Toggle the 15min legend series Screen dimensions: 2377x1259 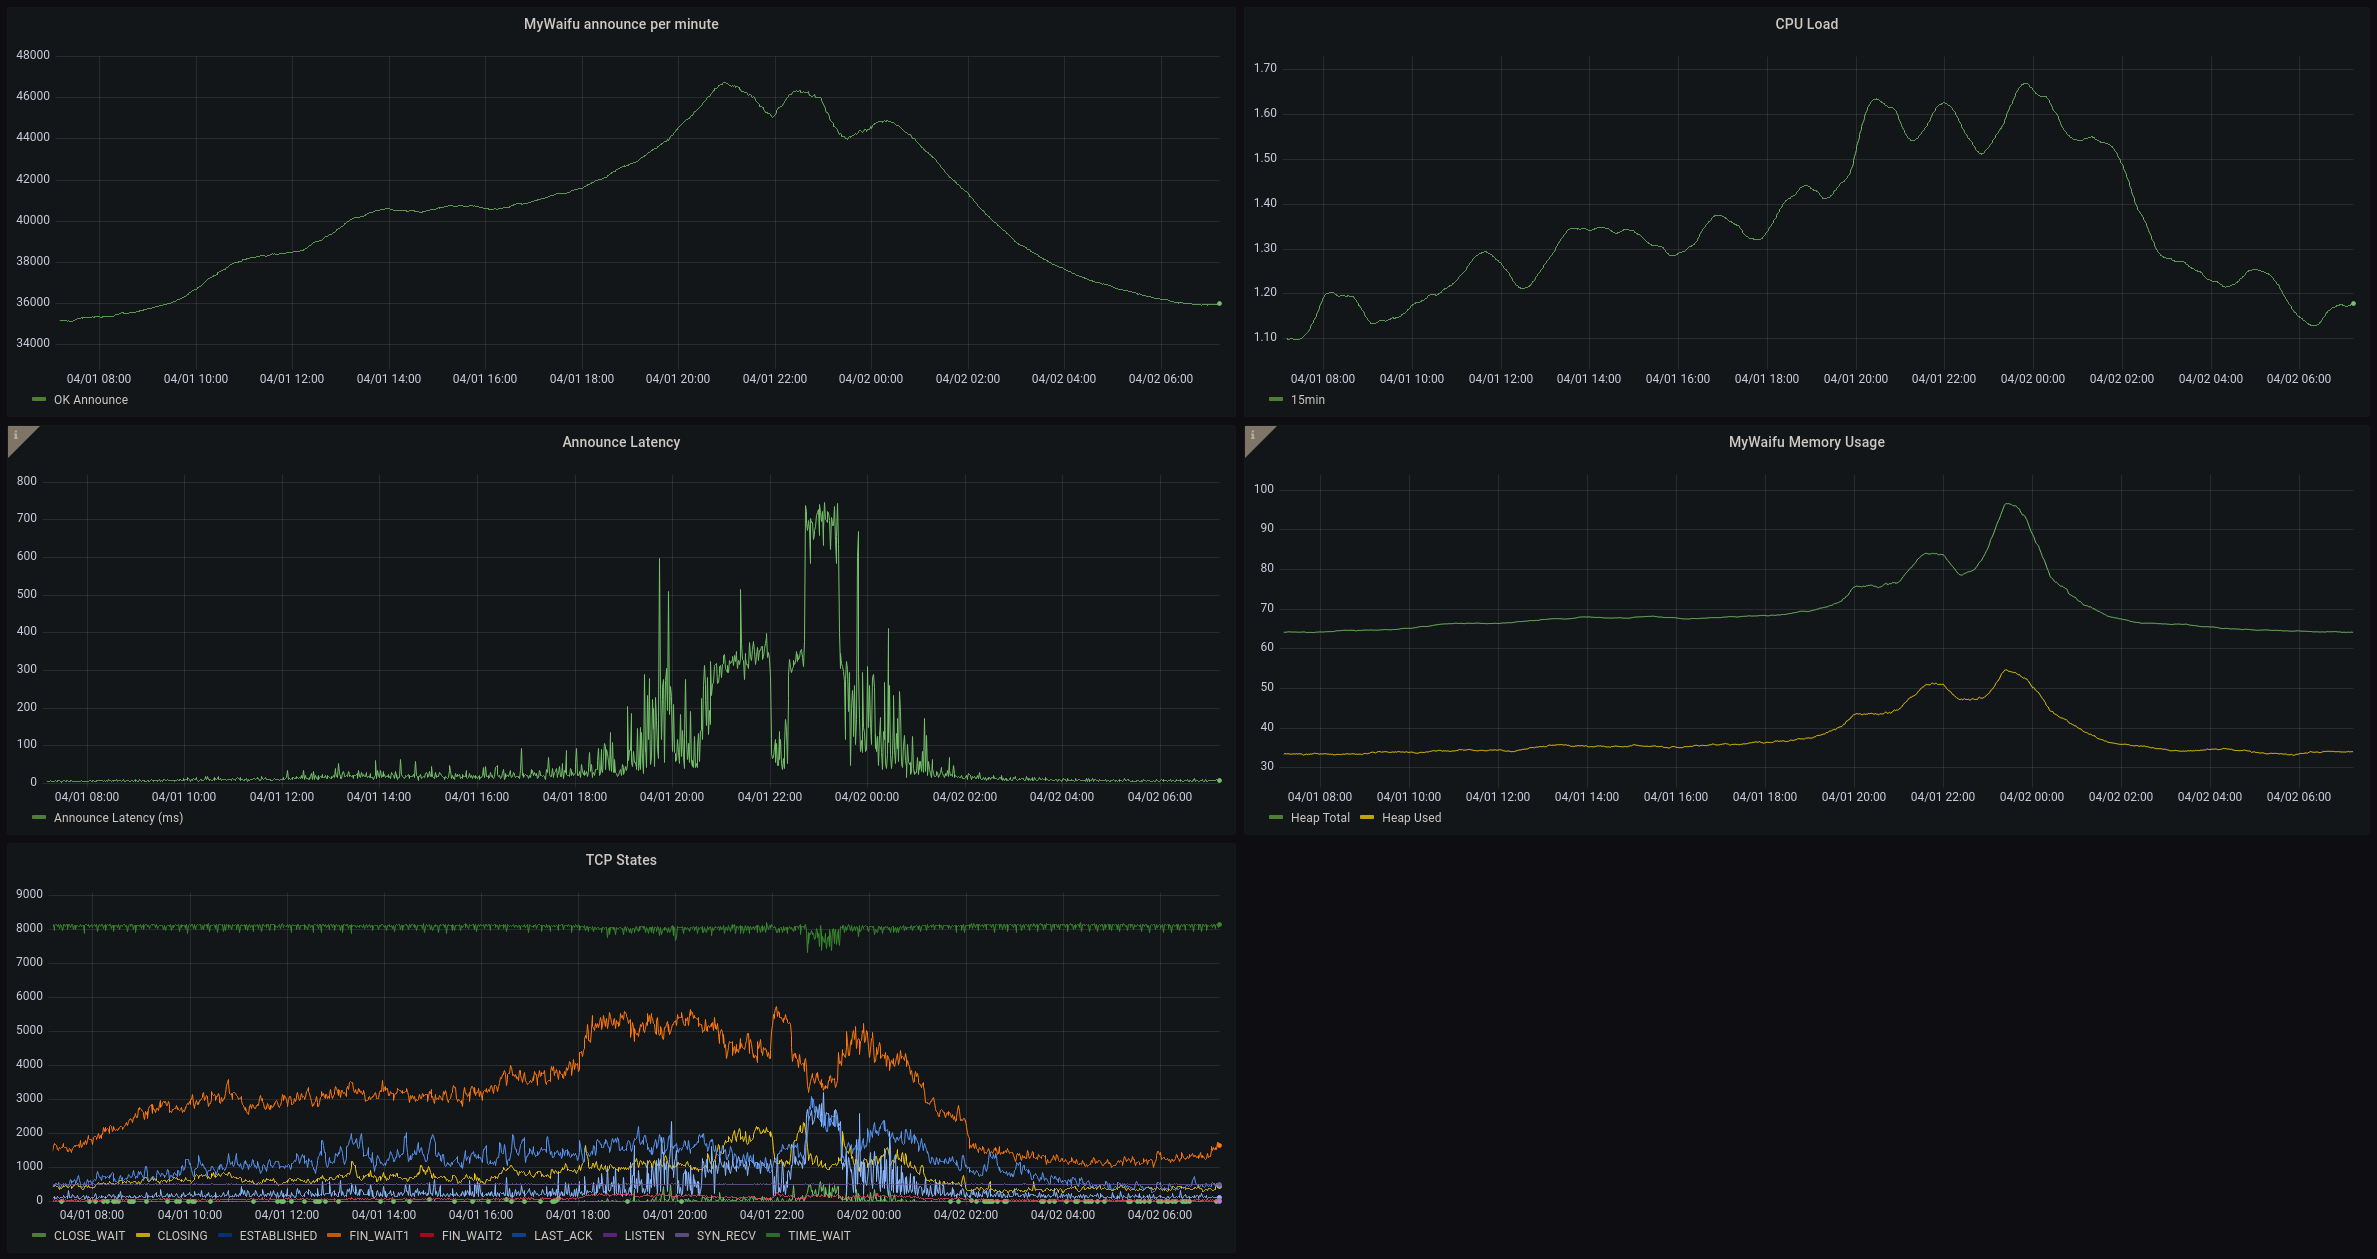pos(1307,400)
